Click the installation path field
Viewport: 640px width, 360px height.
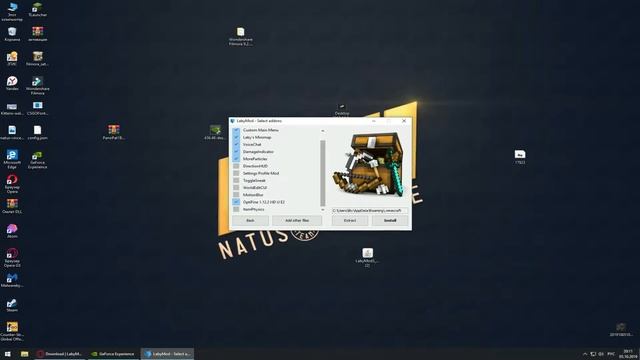click(369, 211)
